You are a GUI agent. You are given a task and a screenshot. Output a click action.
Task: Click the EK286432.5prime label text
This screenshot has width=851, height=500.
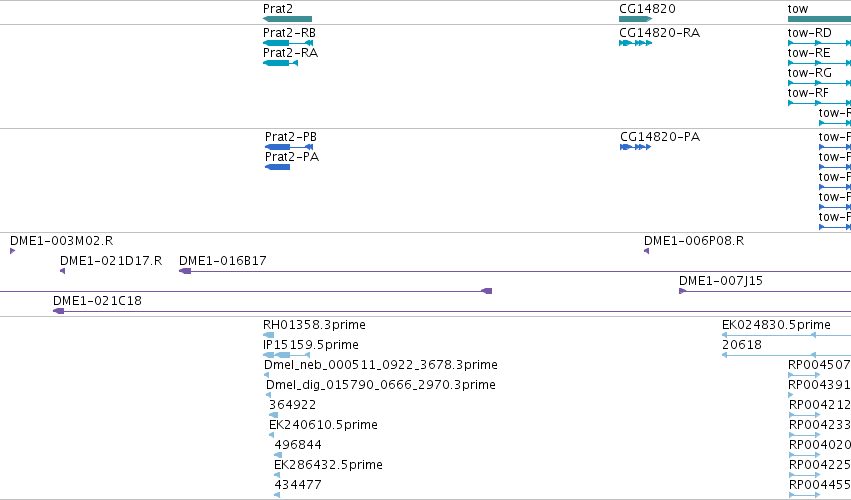click(x=328, y=465)
